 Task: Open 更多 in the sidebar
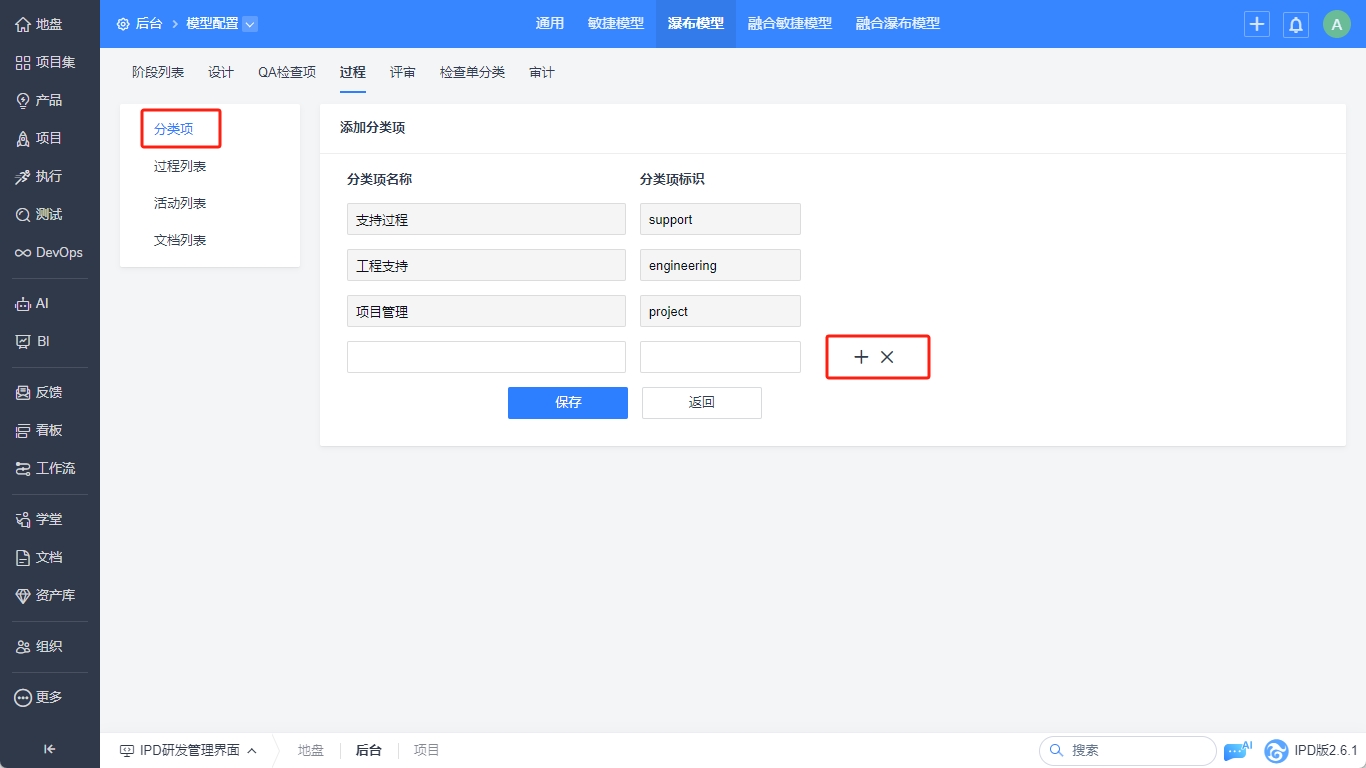pyautogui.click(x=39, y=697)
